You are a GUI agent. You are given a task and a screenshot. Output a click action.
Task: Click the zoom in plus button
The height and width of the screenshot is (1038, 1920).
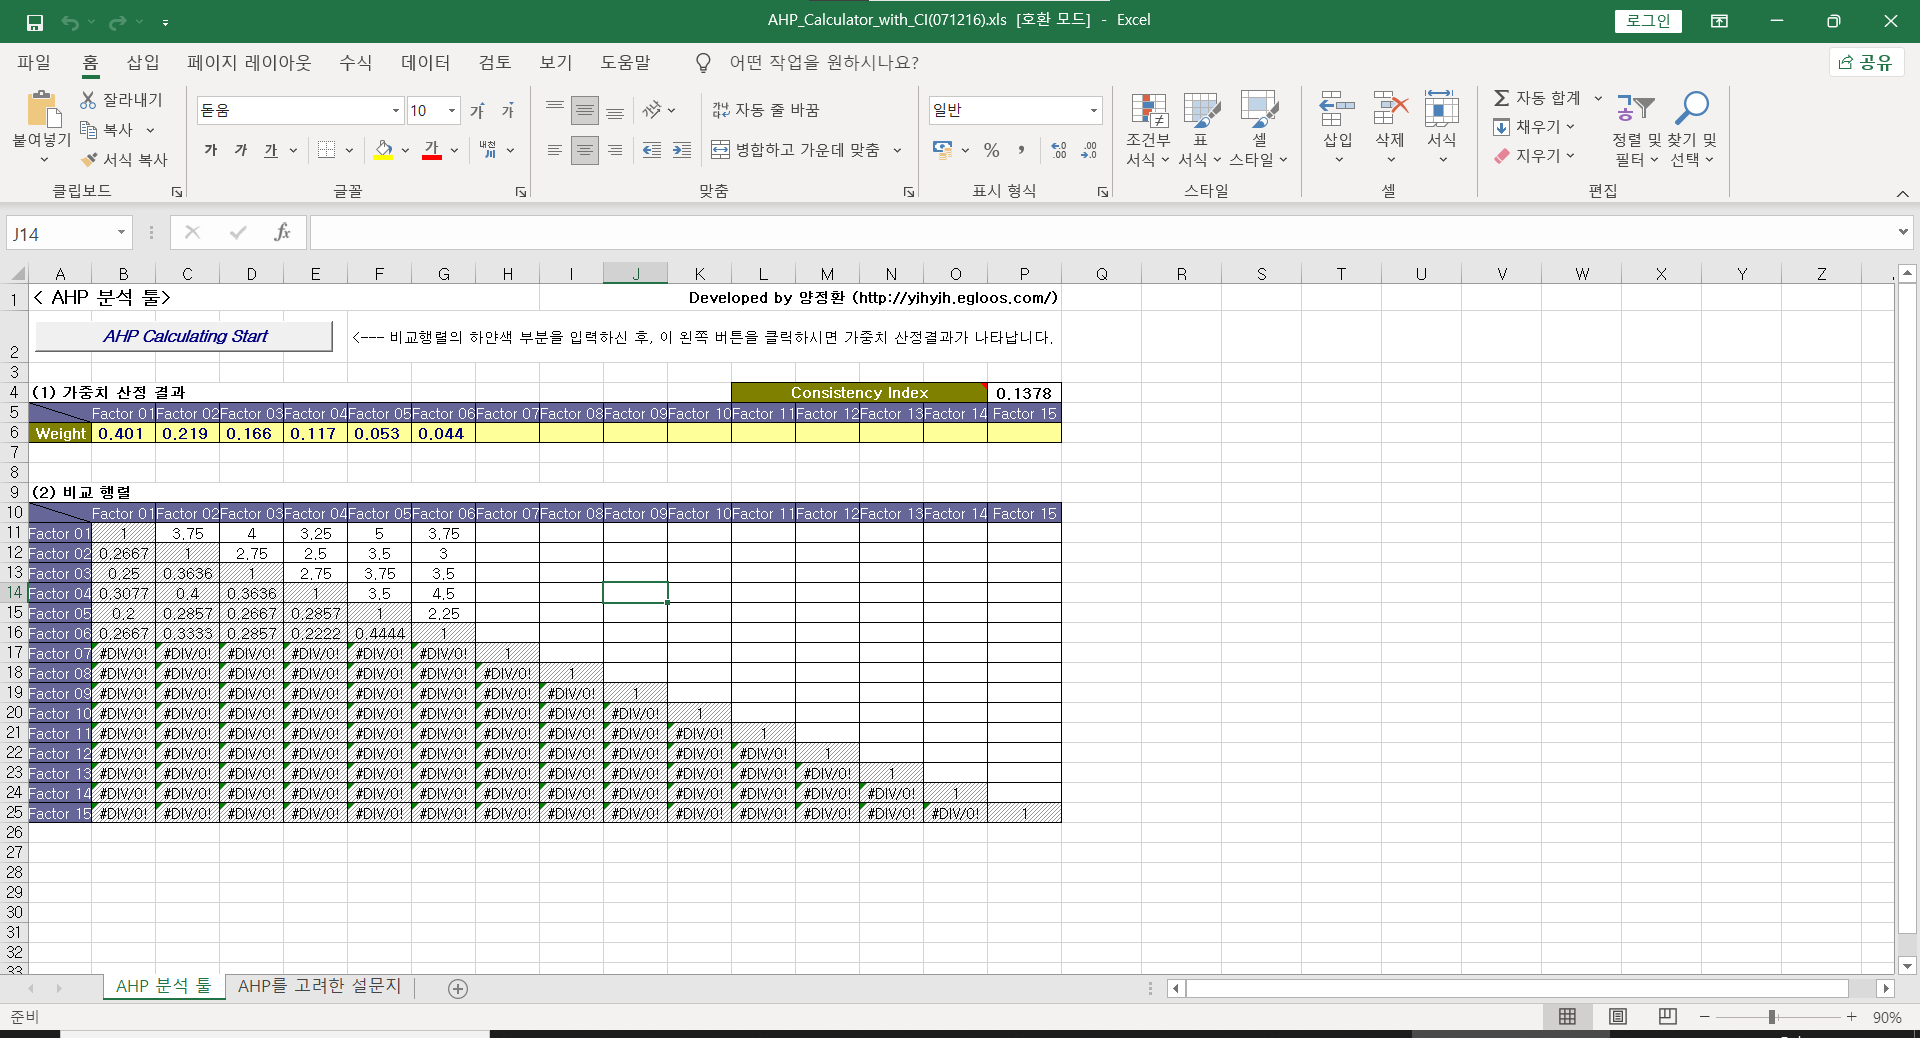1851,1017
